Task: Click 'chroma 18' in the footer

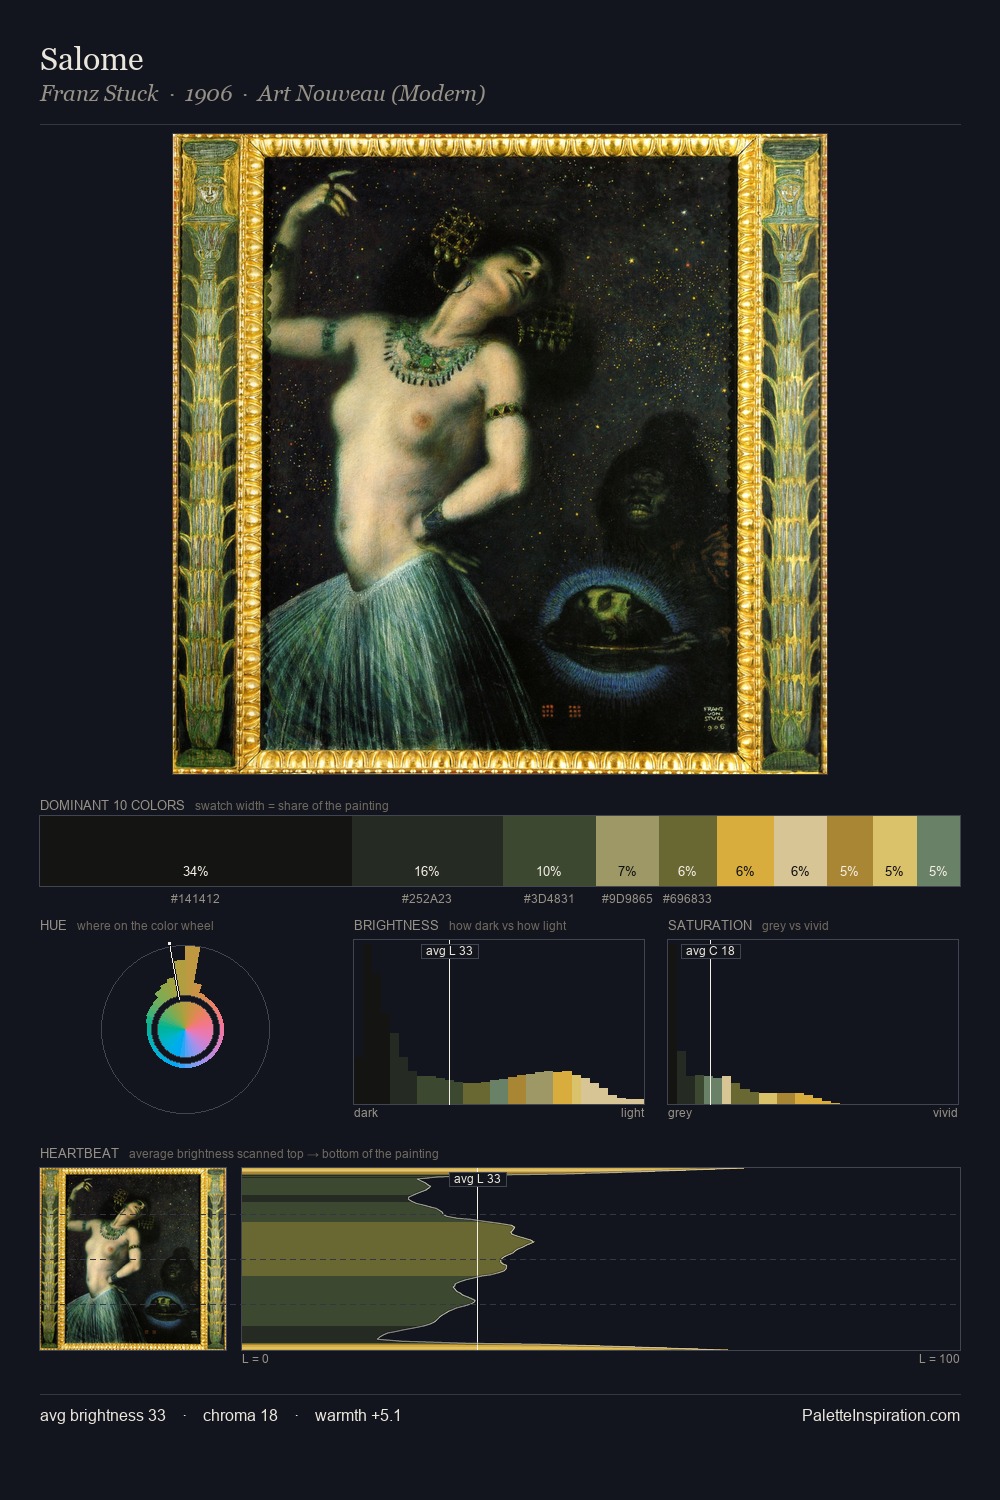Action: [x=240, y=1416]
